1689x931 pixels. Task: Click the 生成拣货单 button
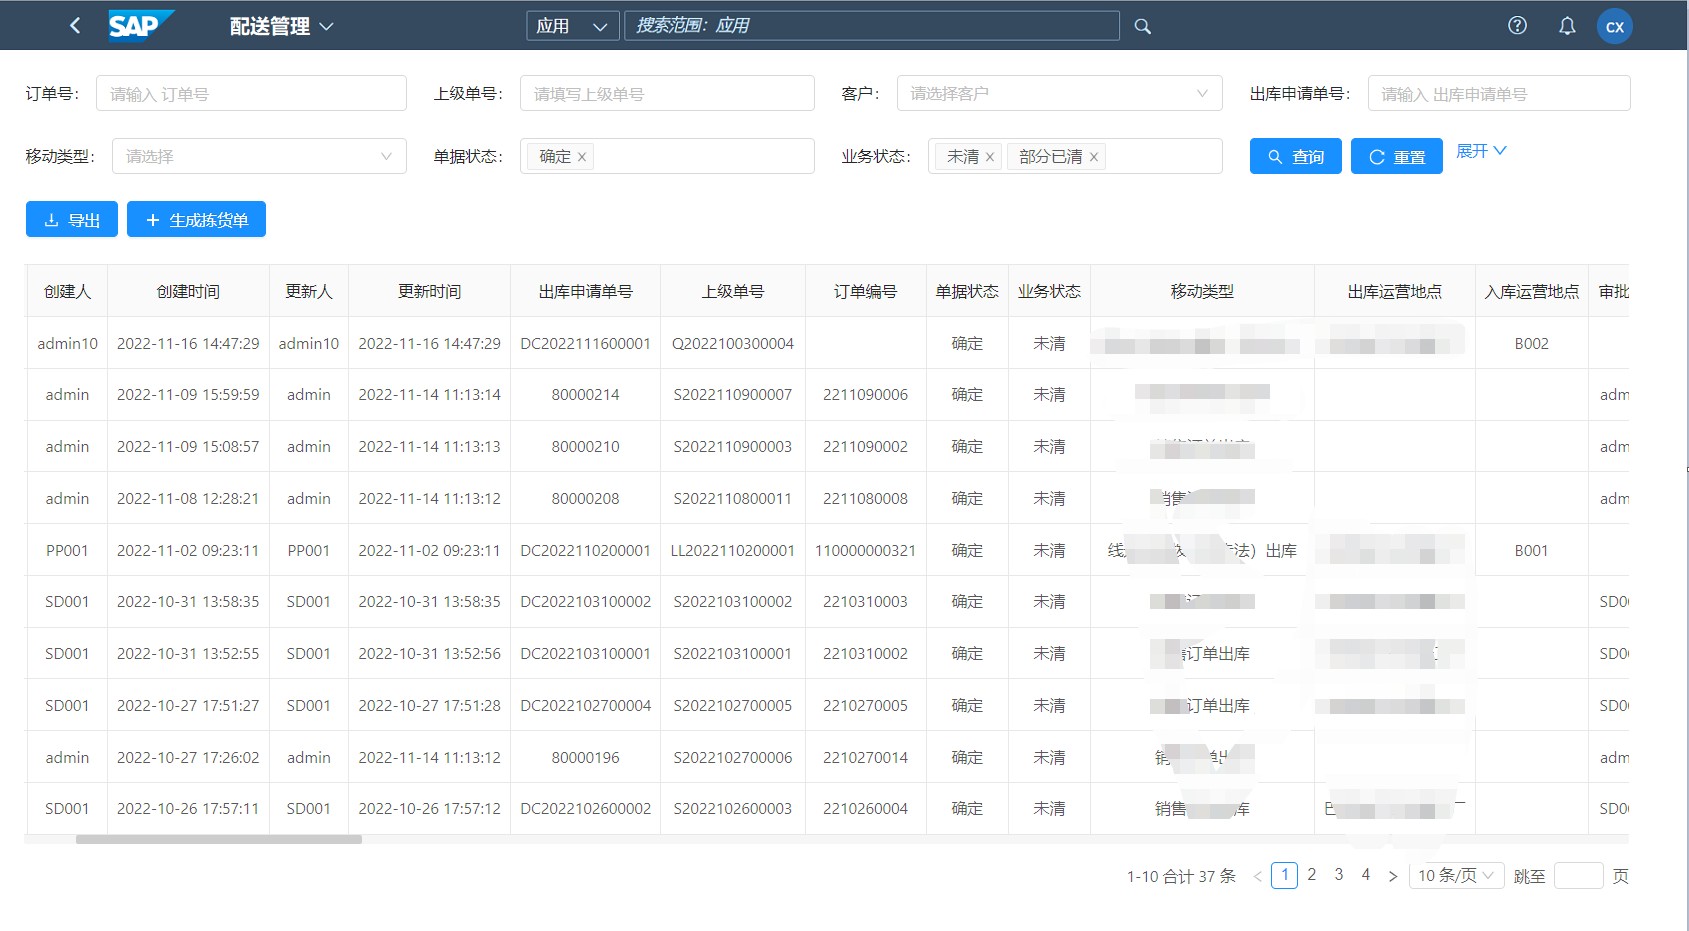(x=196, y=219)
